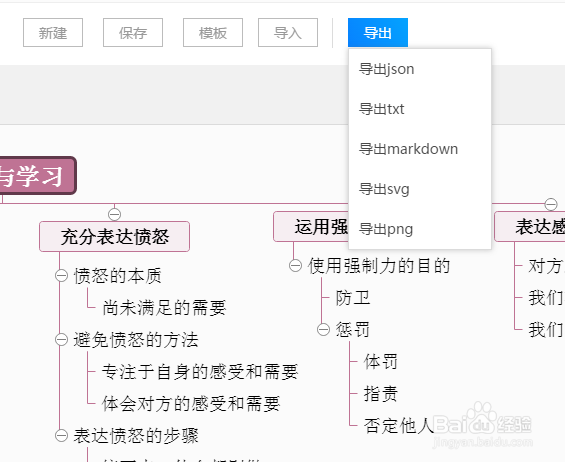
Task: Select the root node ending 与学习
Action: click(36, 176)
